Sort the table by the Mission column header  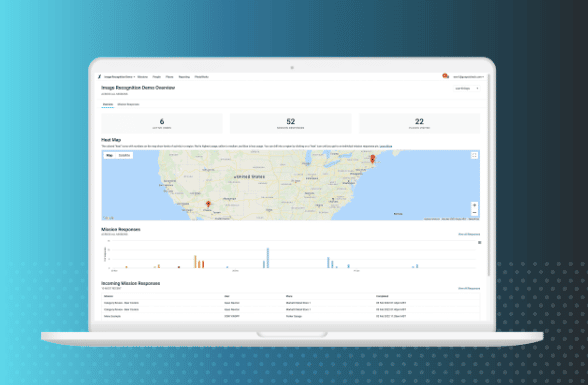pos(108,296)
